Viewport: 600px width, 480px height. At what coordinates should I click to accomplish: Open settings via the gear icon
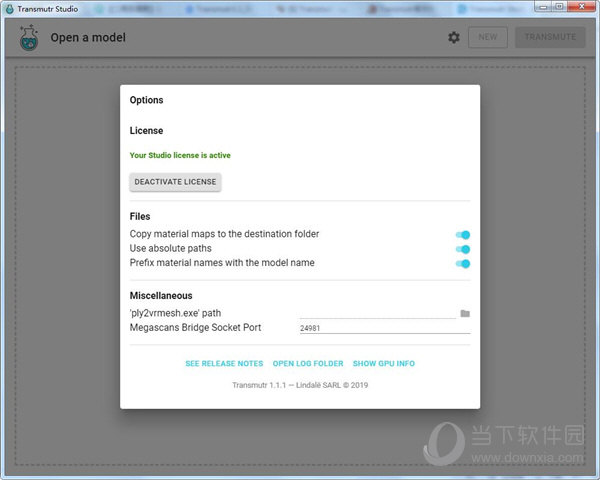click(454, 38)
